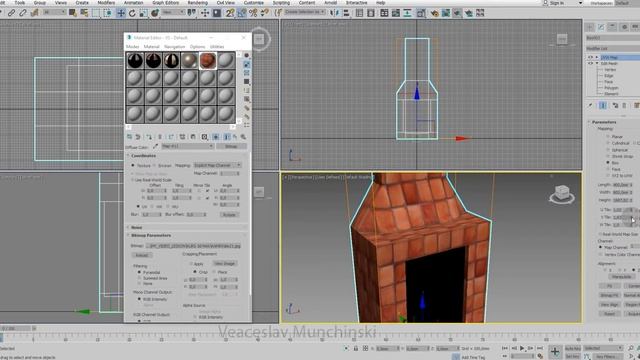
Task: Open the Customize menu
Action: click(253, 3)
